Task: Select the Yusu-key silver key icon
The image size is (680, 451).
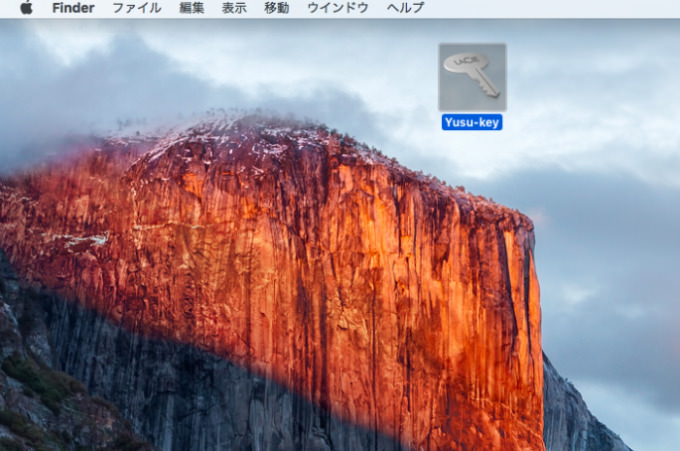Action: tap(472, 77)
